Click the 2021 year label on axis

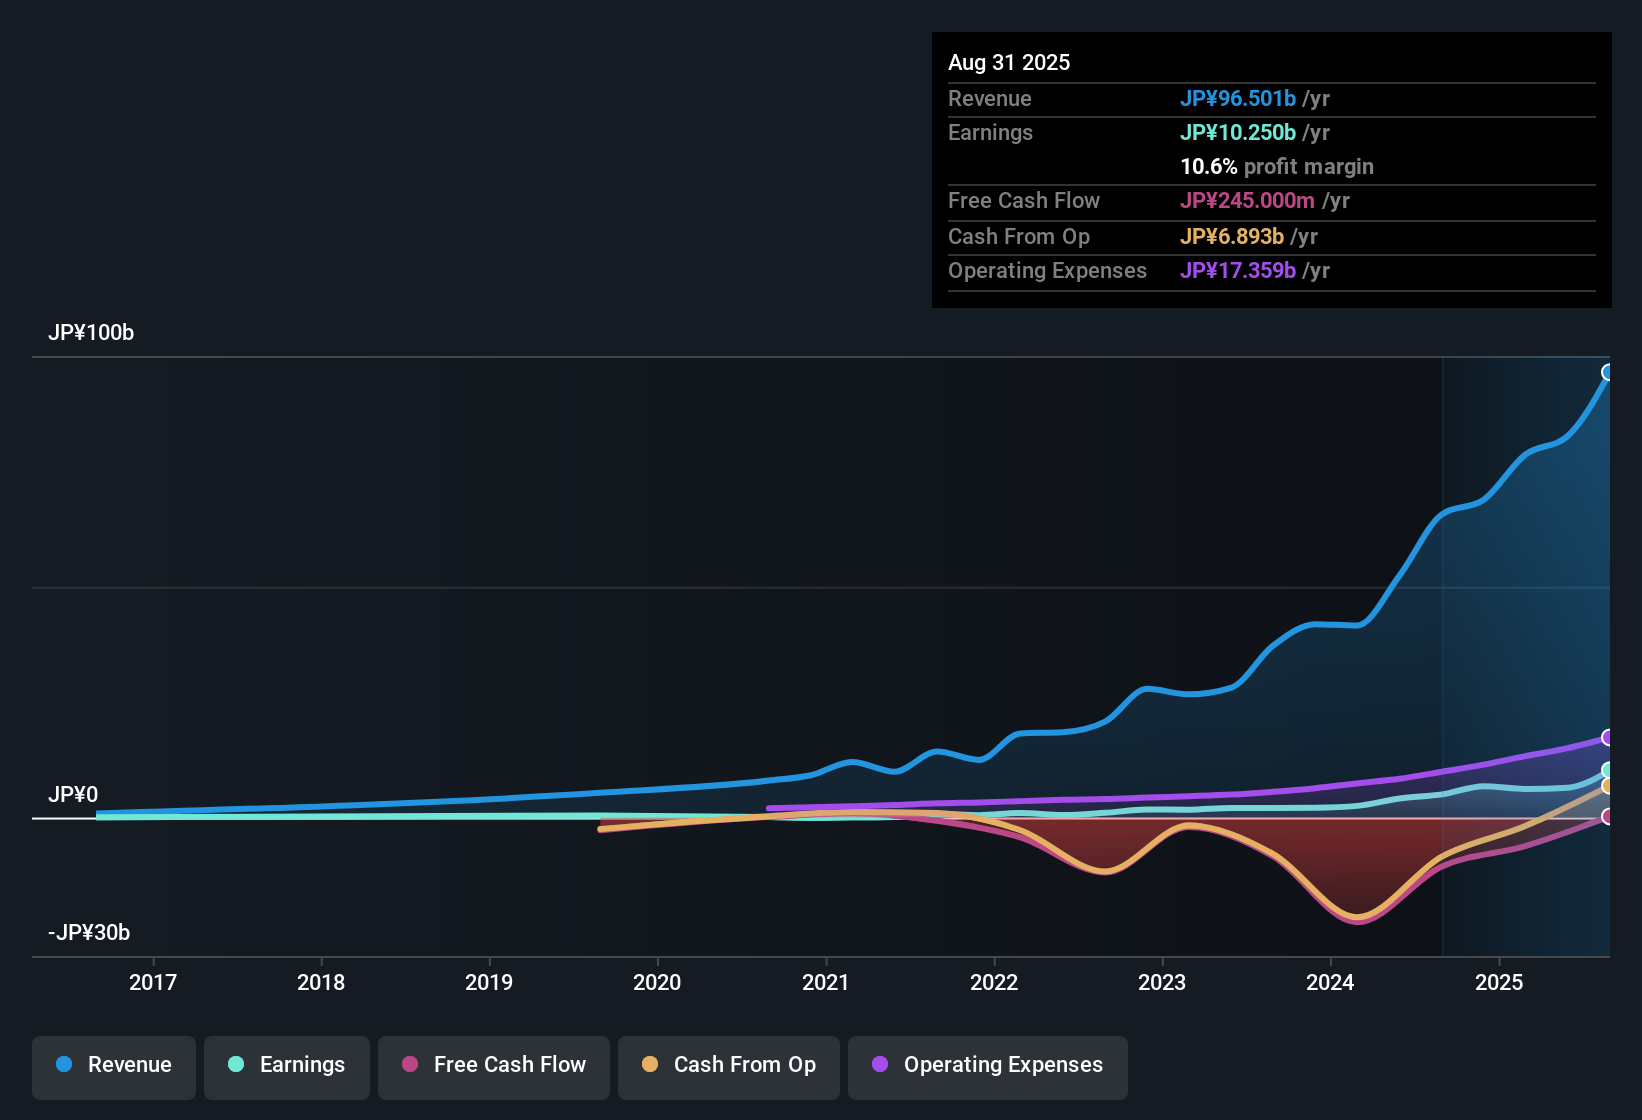point(825,983)
